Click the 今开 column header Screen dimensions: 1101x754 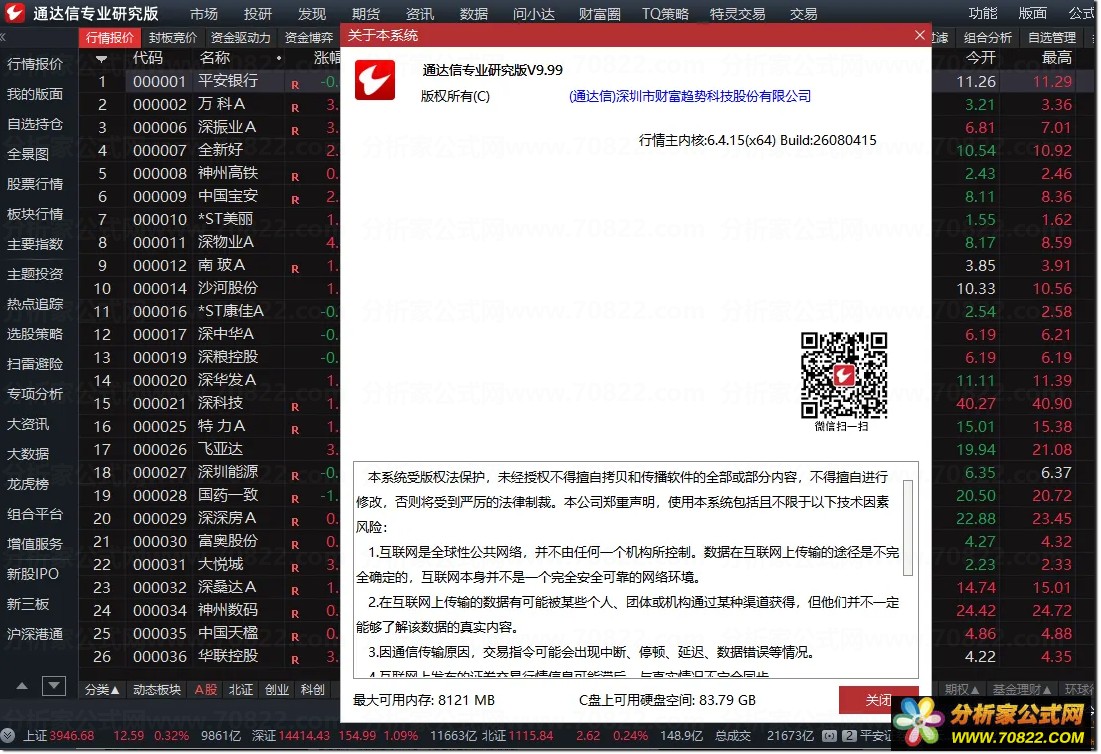coord(980,58)
